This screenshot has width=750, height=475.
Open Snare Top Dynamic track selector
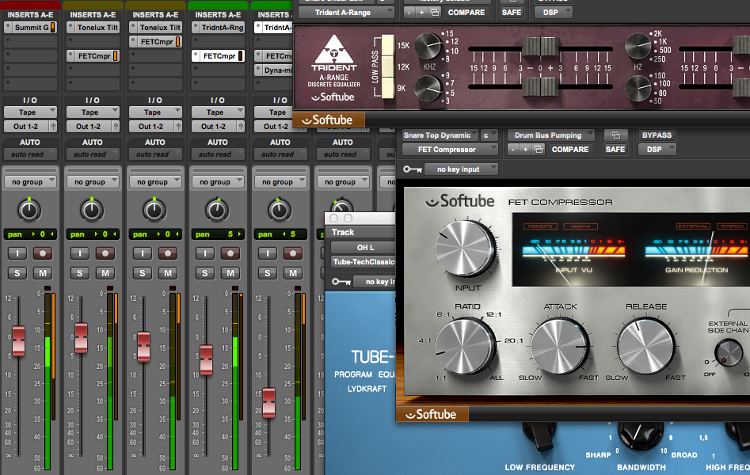[439, 135]
